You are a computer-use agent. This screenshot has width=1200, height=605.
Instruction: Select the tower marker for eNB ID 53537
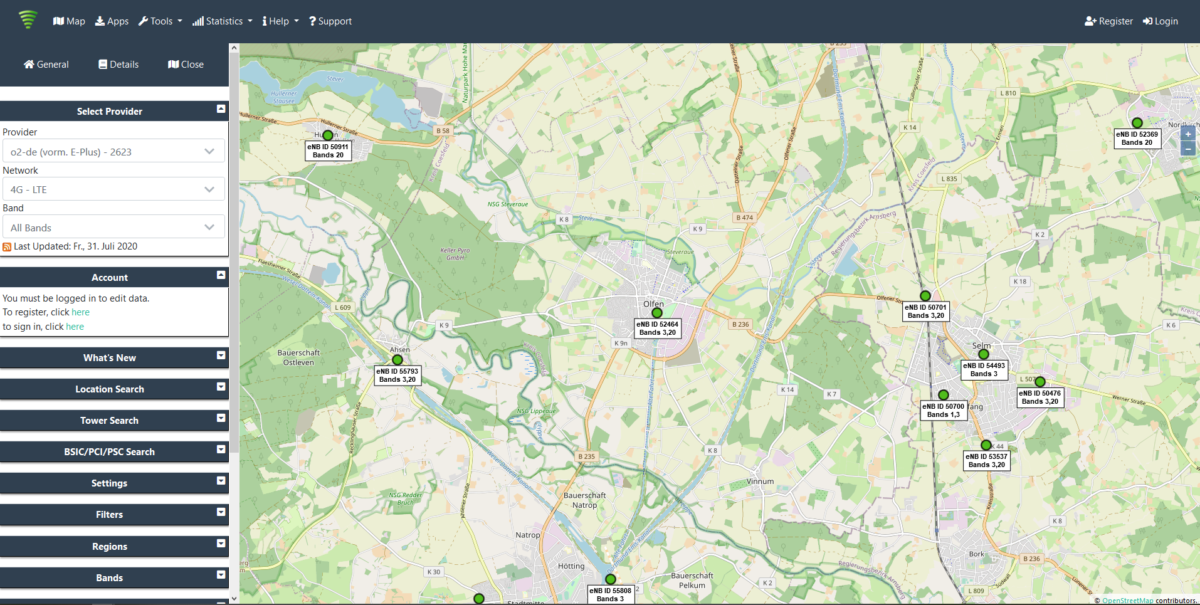coord(986,445)
